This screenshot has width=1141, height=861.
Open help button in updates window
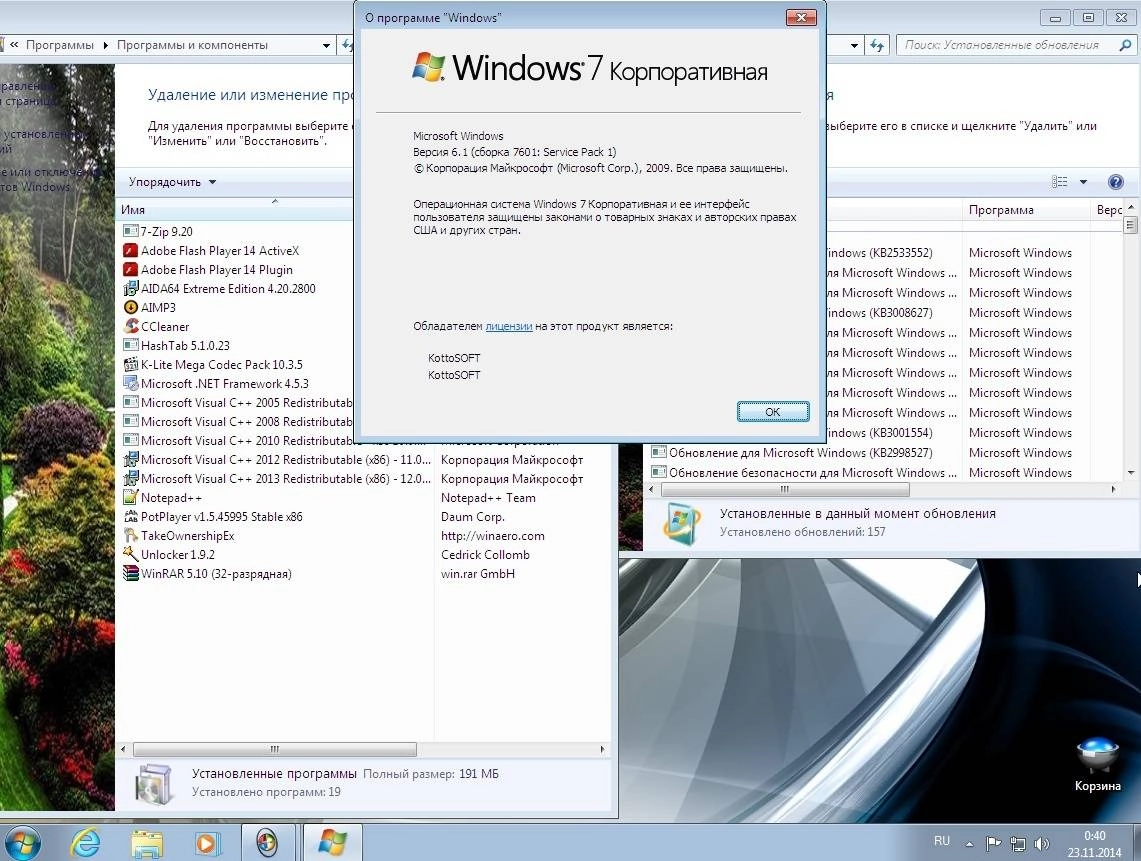[x=1116, y=182]
